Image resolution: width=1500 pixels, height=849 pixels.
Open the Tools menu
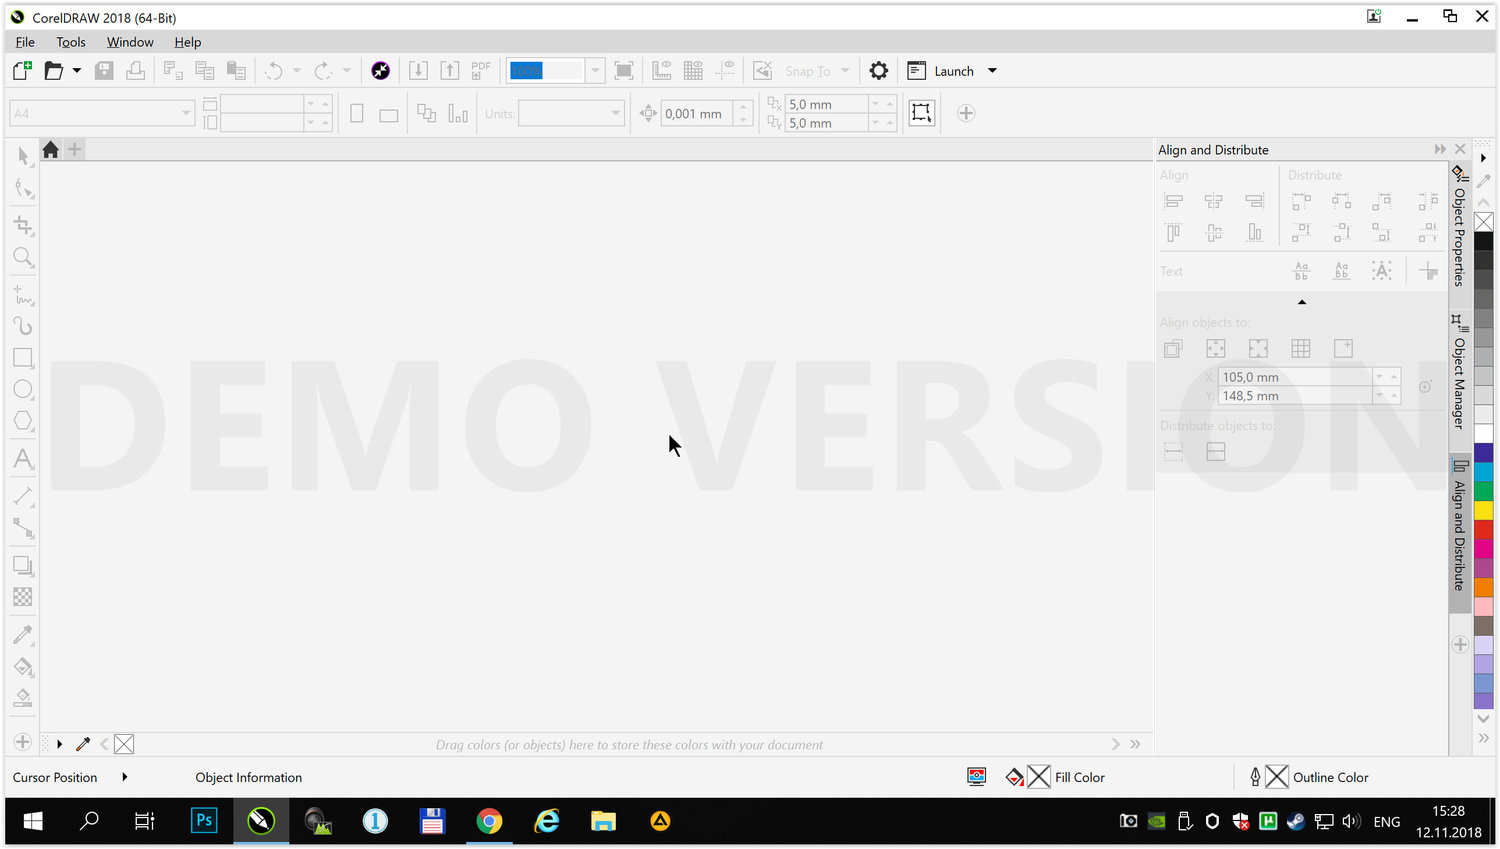click(x=71, y=42)
